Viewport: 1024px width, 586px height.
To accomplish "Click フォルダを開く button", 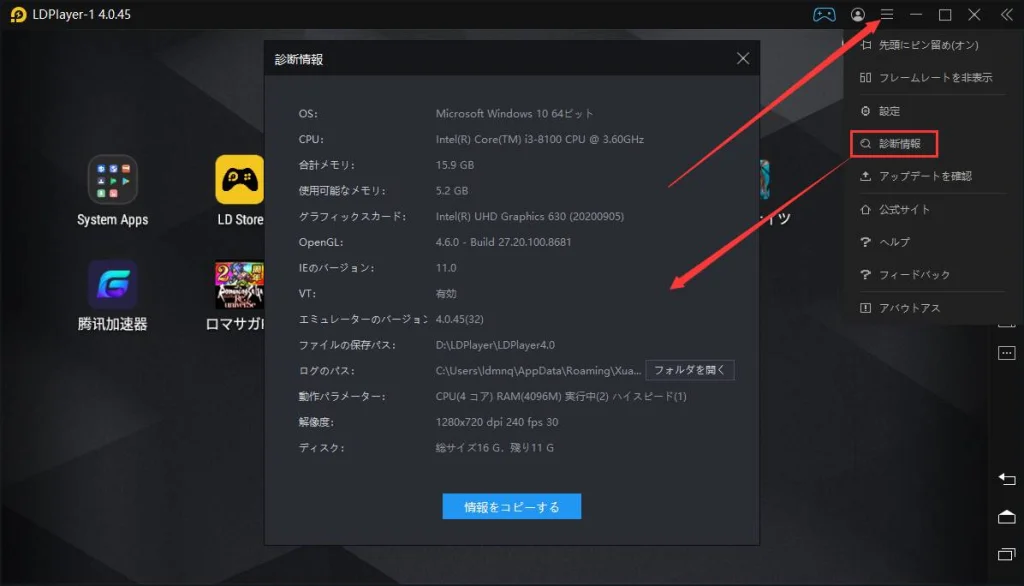I will pos(690,370).
